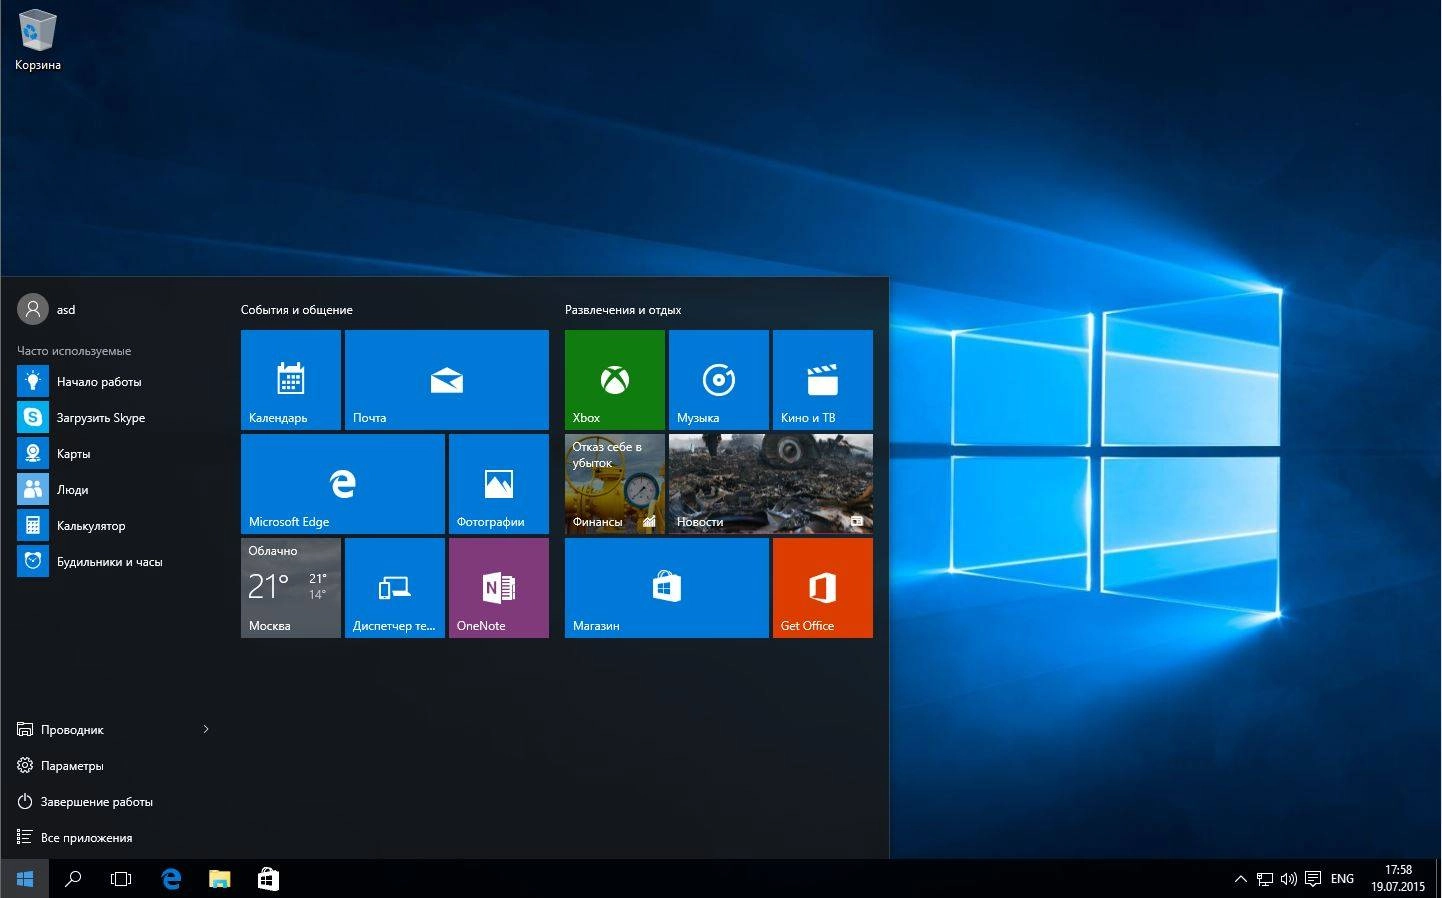Click the Windows Start button
Image resolution: width=1442 pixels, height=898 pixels.
[x=24, y=879]
